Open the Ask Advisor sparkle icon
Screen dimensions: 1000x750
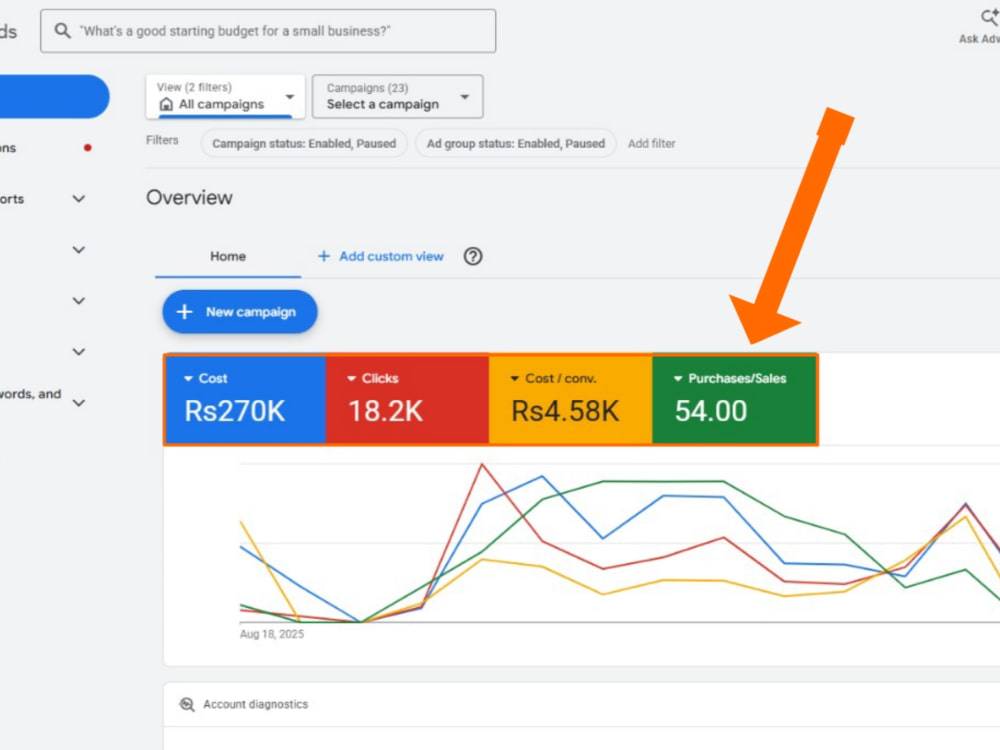[989, 17]
